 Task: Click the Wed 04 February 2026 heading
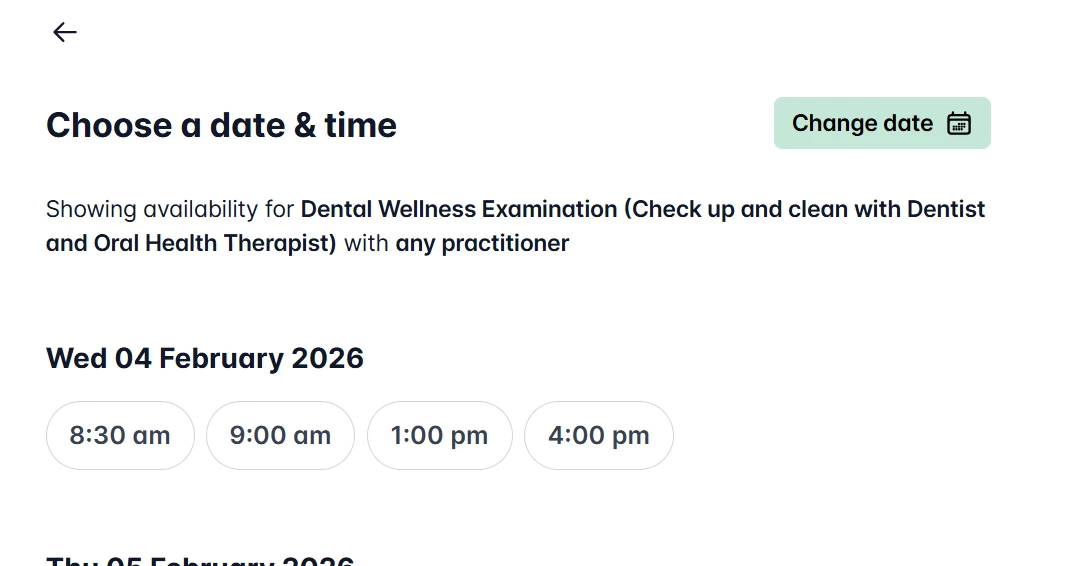tap(205, 358)
